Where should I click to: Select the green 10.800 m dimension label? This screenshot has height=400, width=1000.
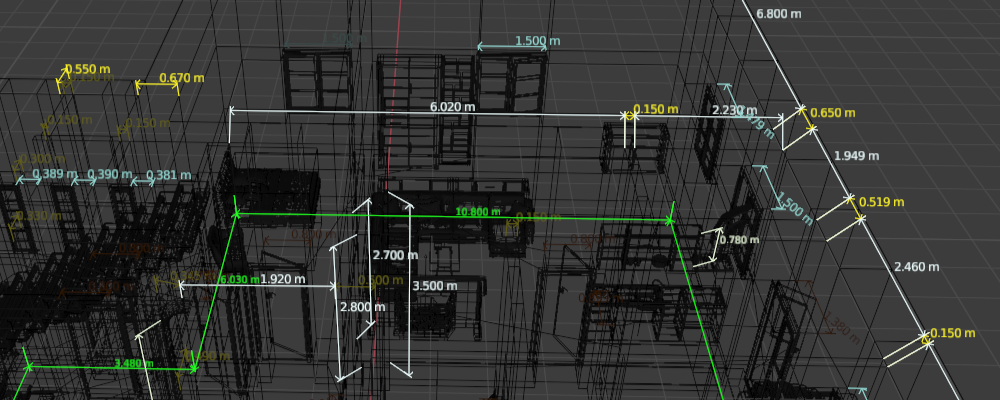(478, 212)
